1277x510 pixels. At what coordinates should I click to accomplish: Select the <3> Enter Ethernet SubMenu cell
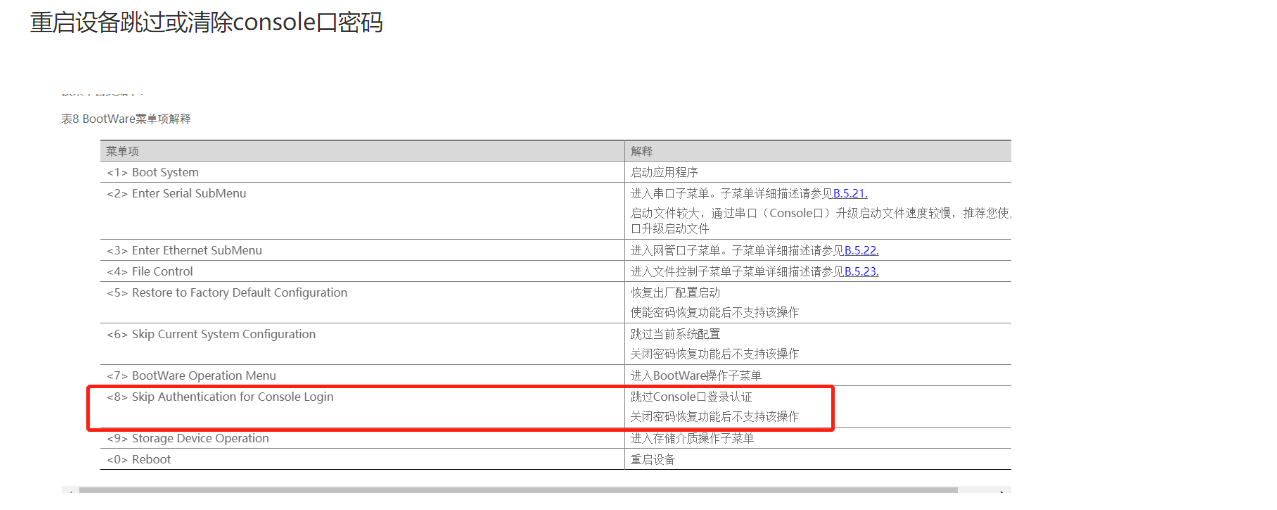[x=362, y=250]
